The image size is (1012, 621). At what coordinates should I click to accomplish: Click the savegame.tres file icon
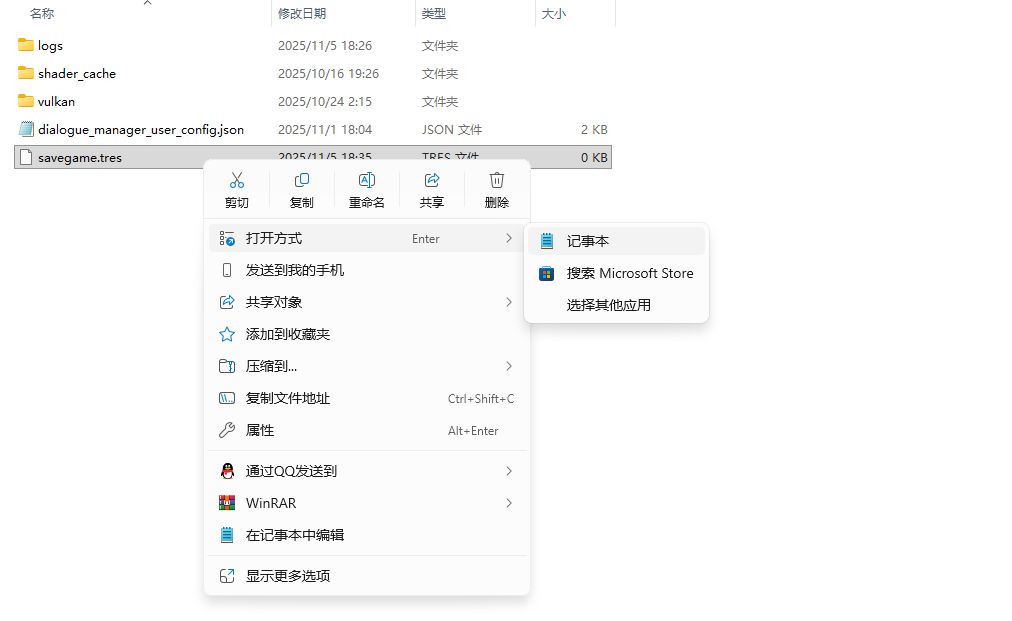(x=26, y=157)
